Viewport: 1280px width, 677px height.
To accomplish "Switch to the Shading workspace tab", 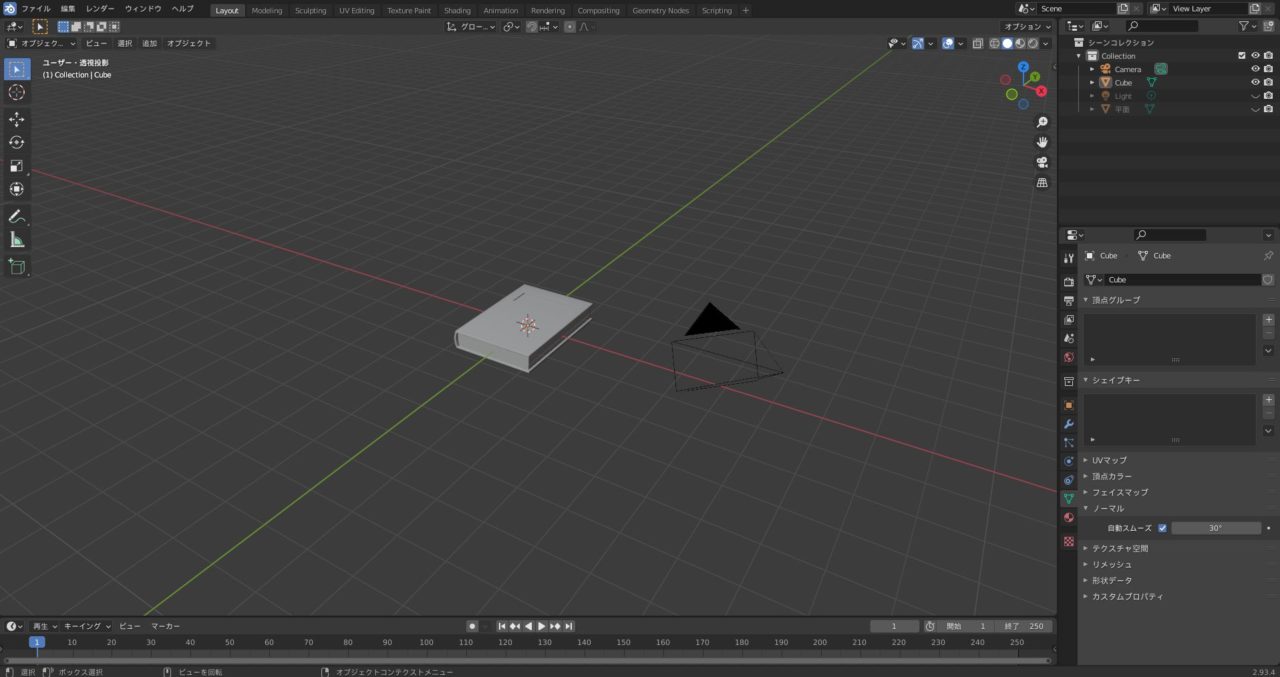I will click(457, 10).
